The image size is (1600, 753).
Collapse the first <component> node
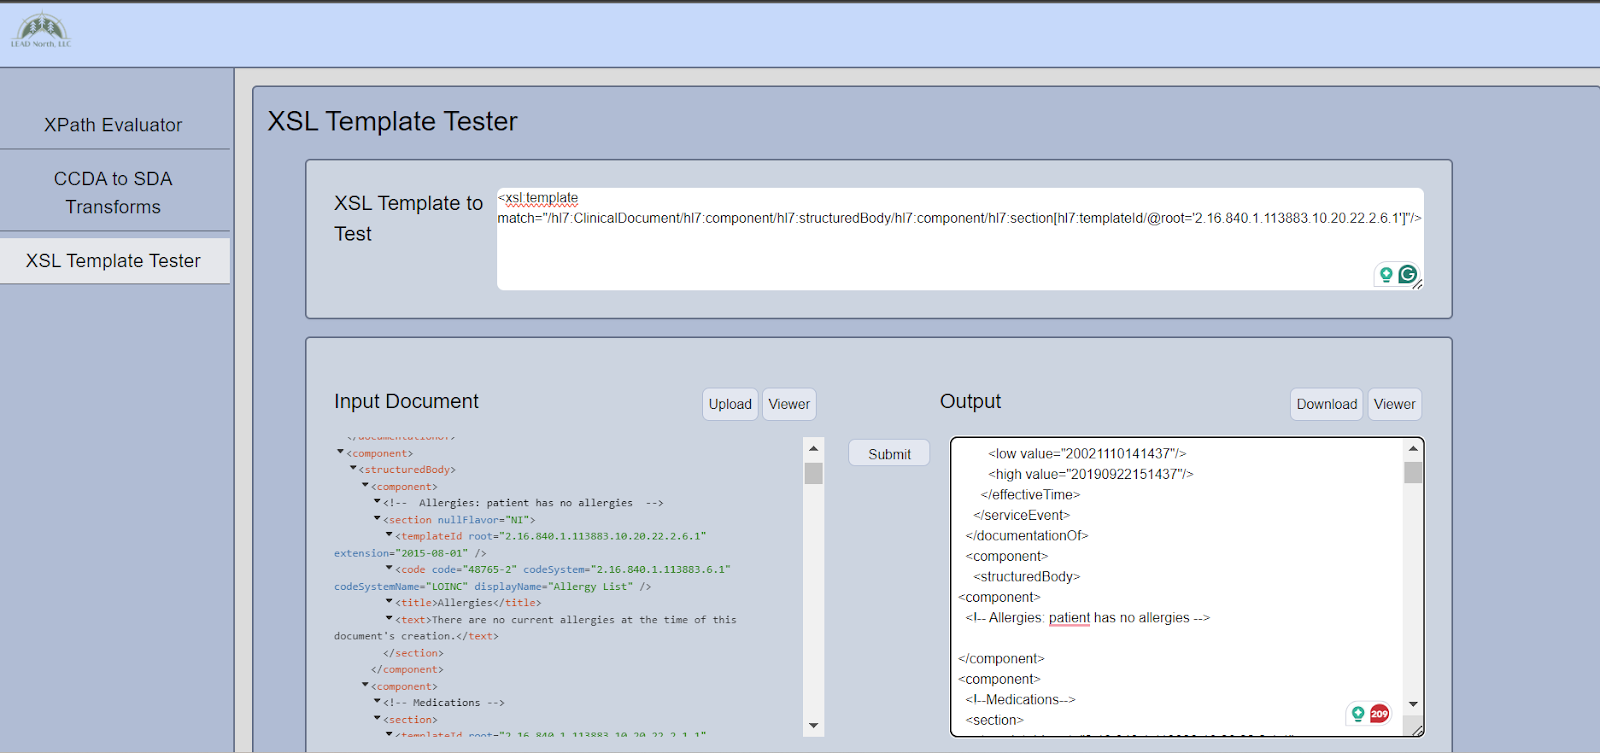[340, 452]
